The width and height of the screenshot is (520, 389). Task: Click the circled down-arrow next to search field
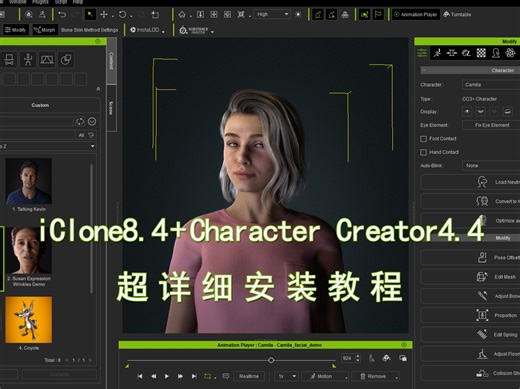point(92,121)
